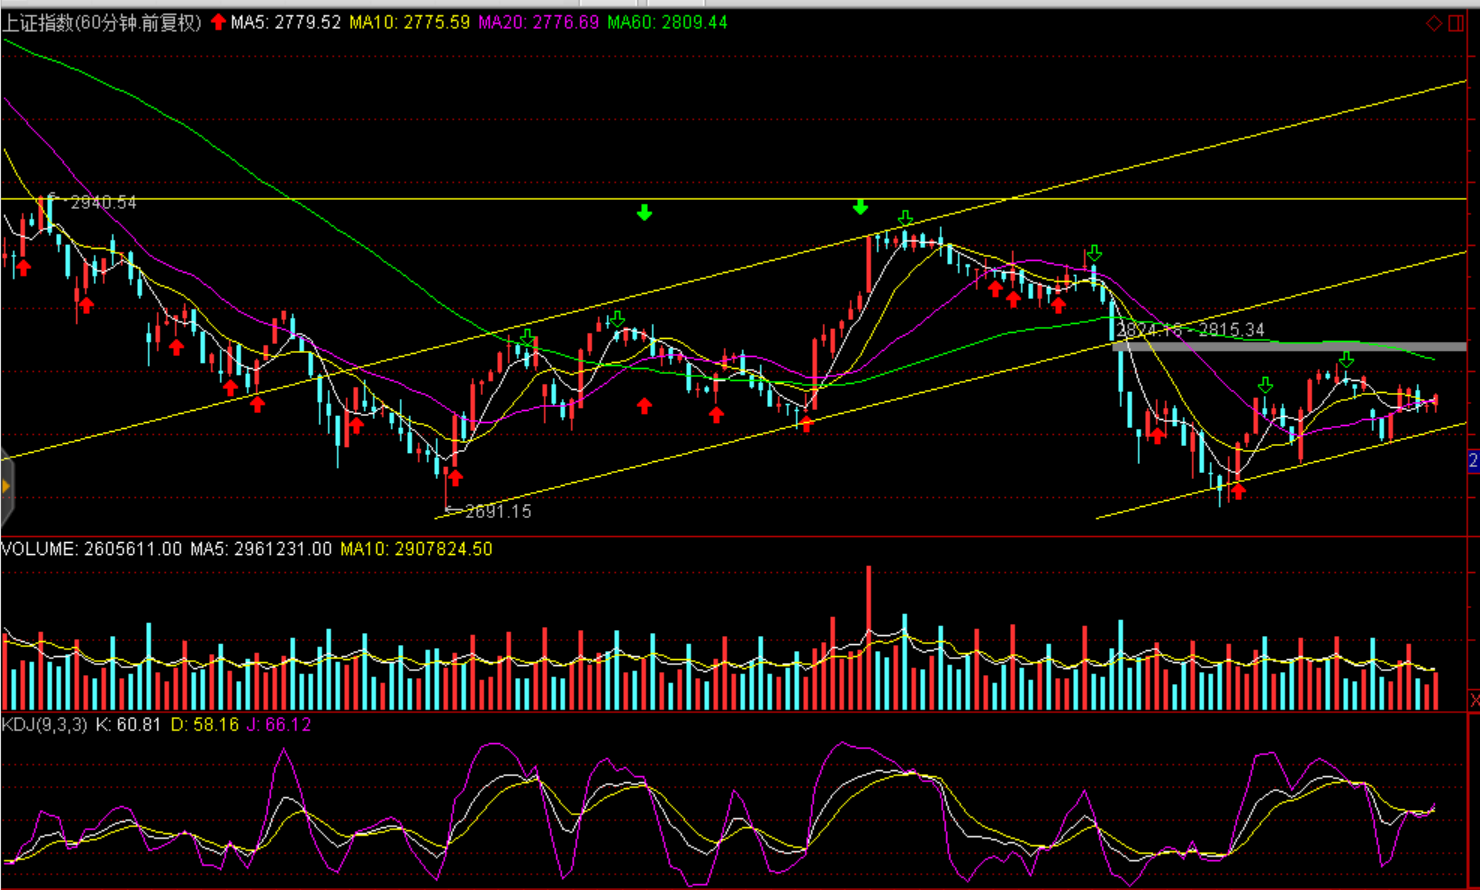The height and width of the screenshot is (890, 1480).
Task: Click the chart title 上证指数(60分钟.前复权)
Action: coord(102,22)
